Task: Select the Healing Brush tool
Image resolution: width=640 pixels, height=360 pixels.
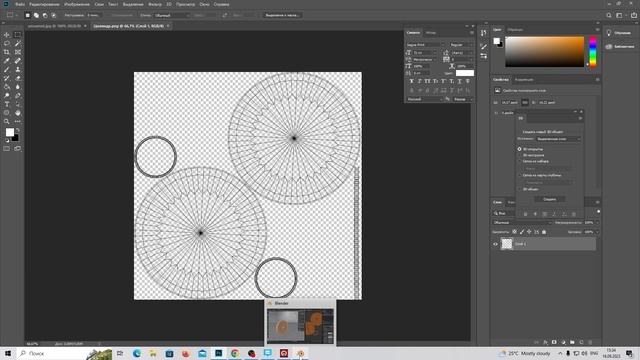Action: click(18, 61)
